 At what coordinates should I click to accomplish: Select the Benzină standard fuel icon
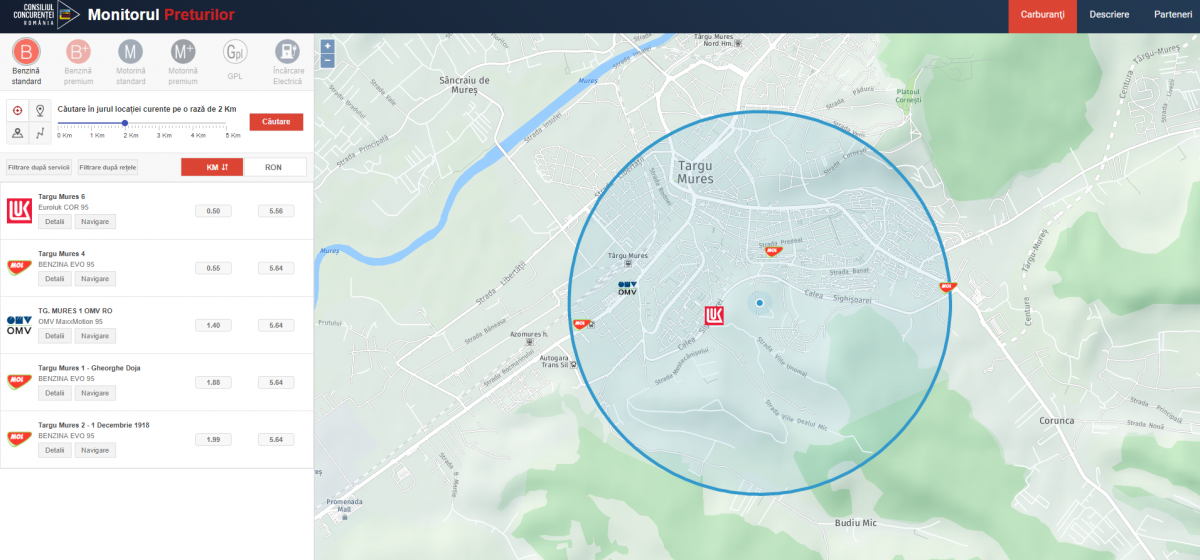pyautogui.click(x=26, y=52)
